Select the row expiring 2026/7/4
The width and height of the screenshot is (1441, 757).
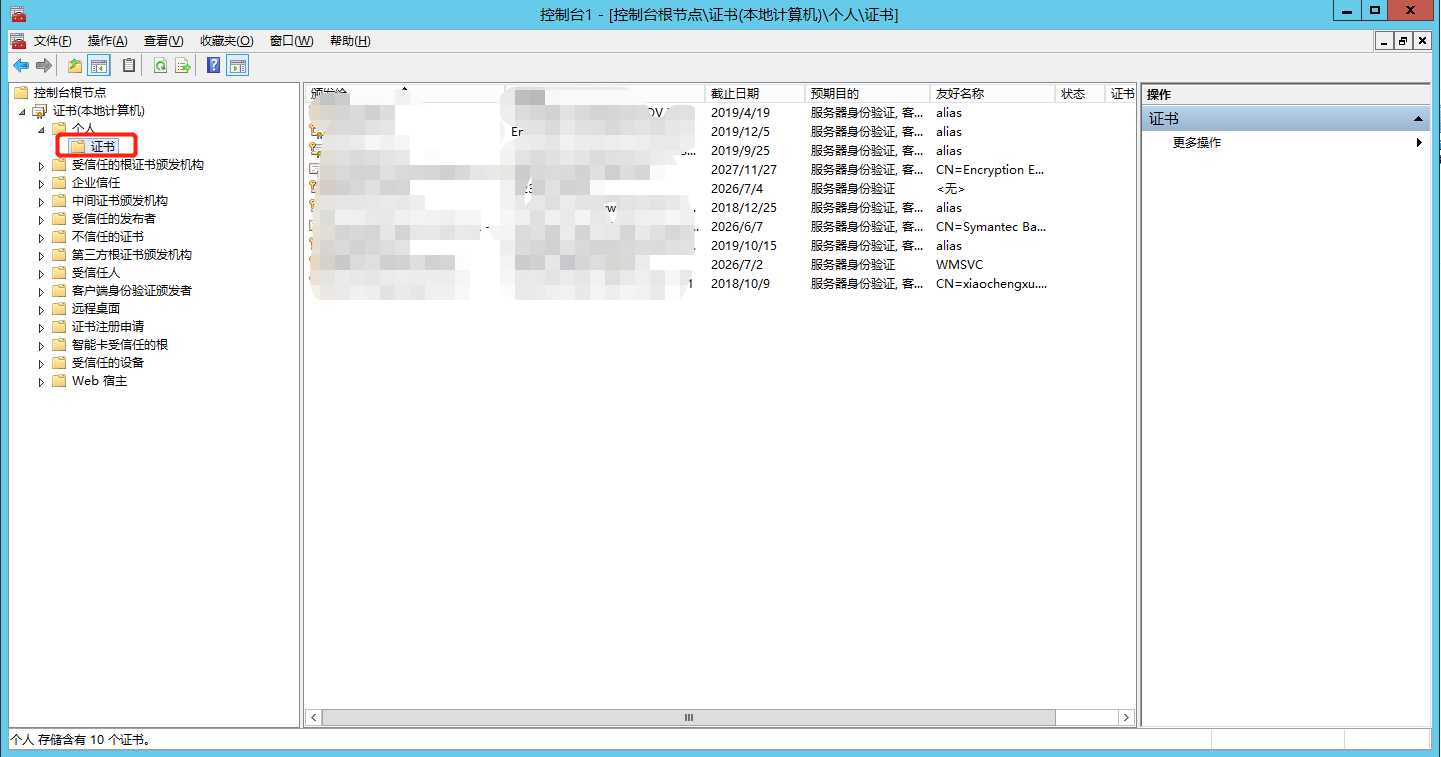[719, 189]
